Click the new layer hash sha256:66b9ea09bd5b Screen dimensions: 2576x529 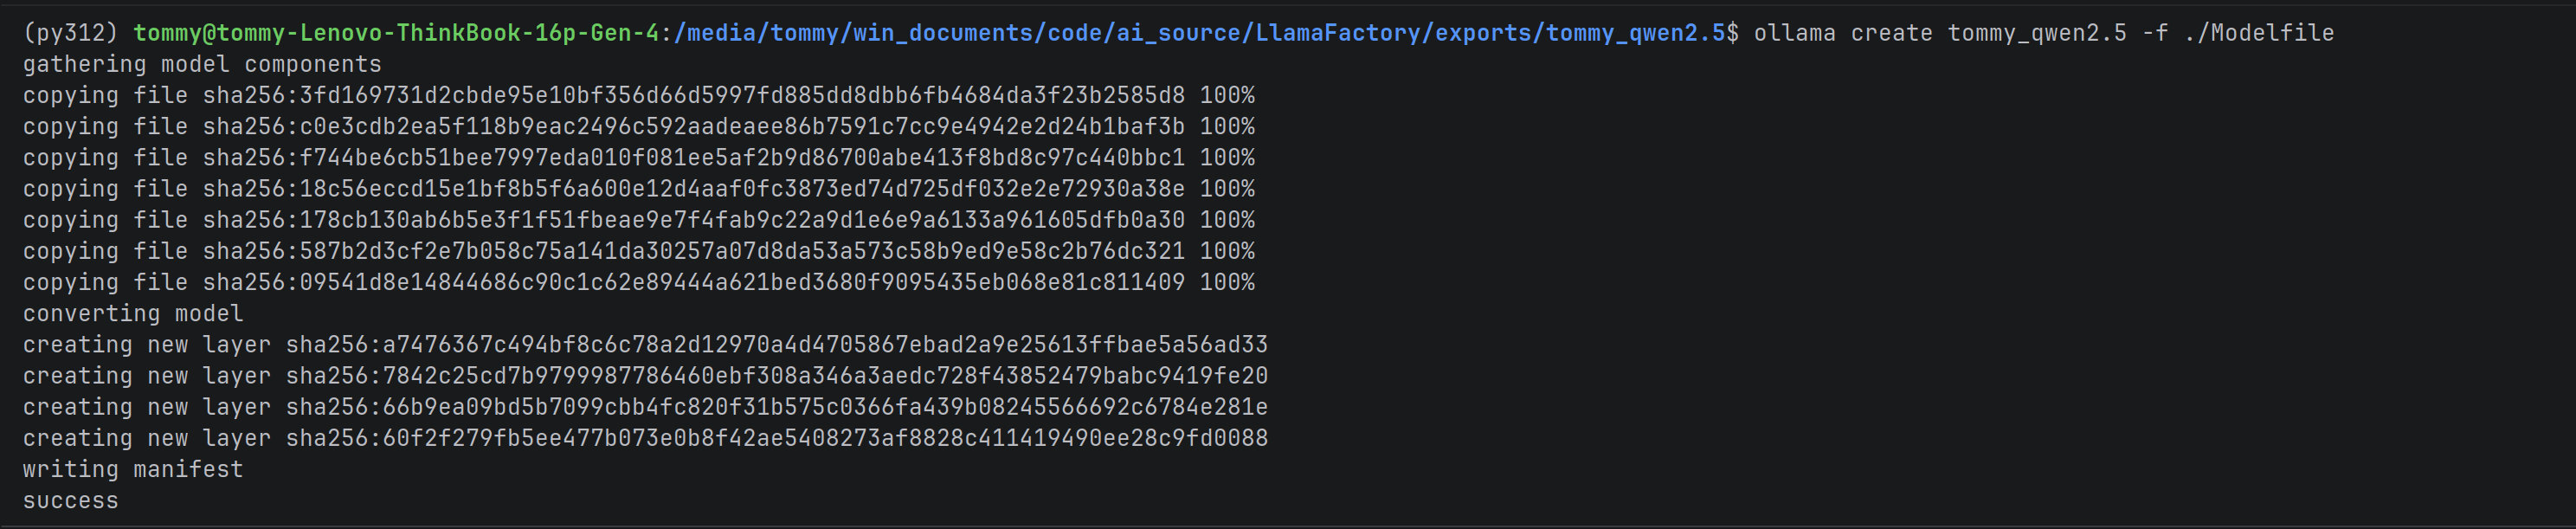pyautogui.click(x=777, y=406)
